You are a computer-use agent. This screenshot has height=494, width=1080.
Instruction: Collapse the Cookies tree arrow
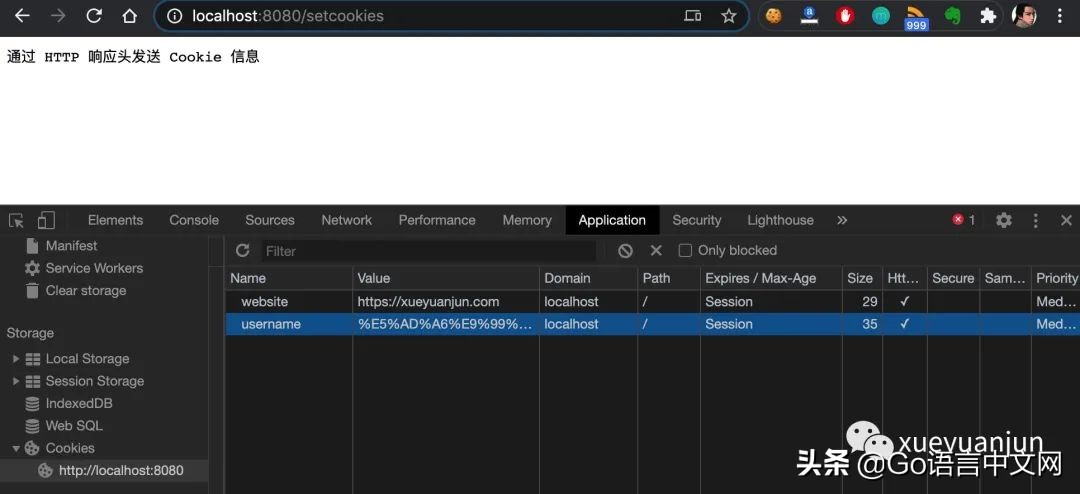(x=16, y=449)
